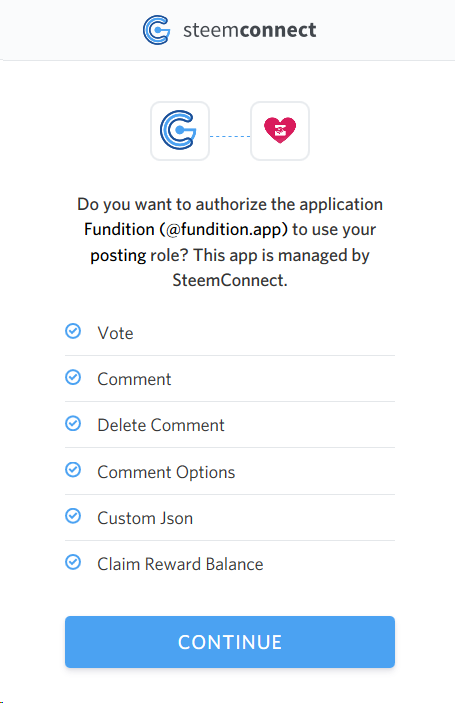Click the CONTINUE button
The width and height of the screenshot is (455, 703).
tap(230, 642)
